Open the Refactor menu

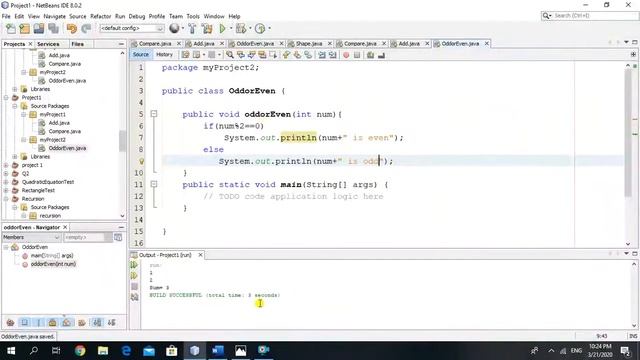pos(100,16)
